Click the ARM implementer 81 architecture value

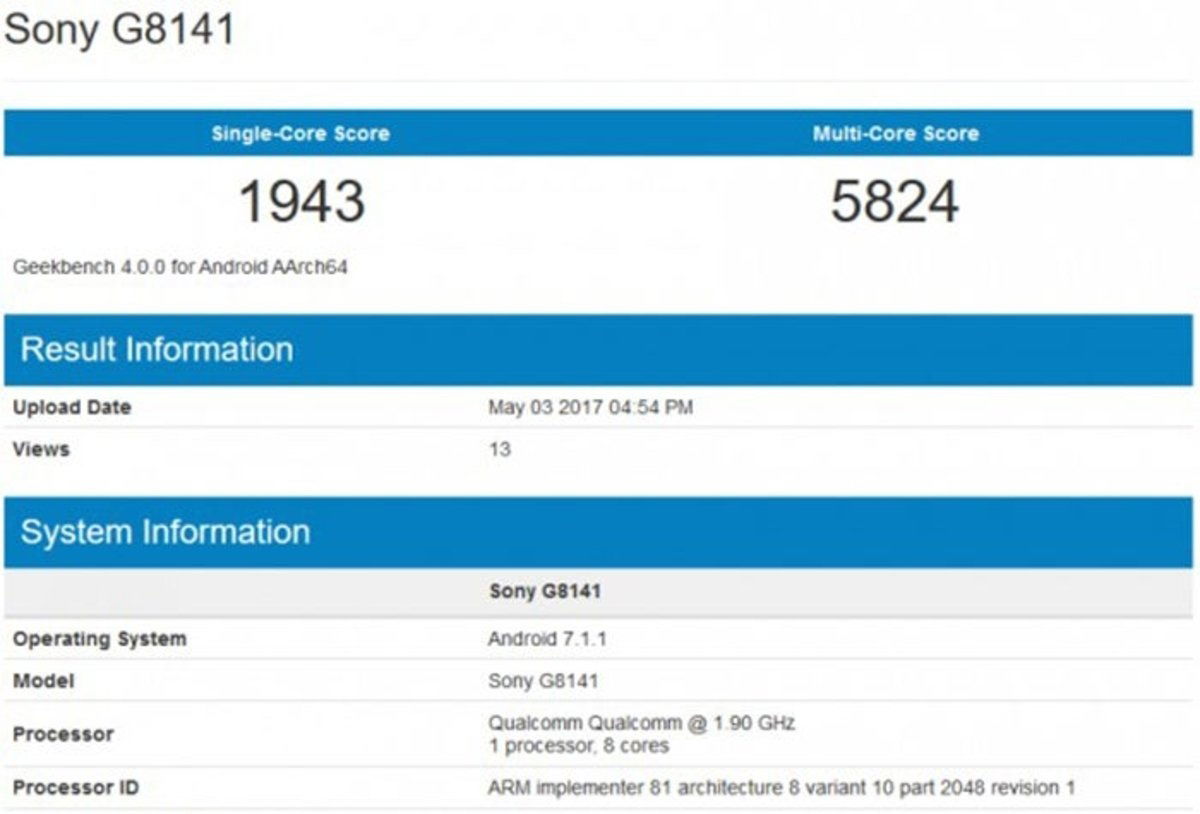tap(782, 788)
